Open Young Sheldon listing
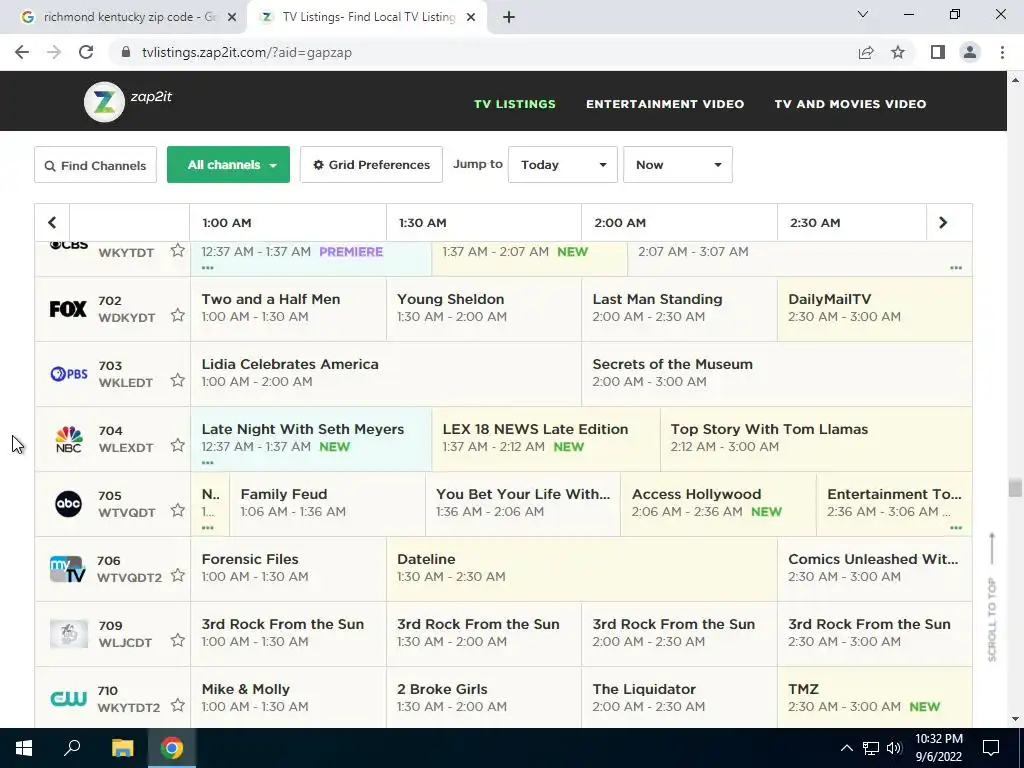The height and width of the screenshot is (768, 1024). point(484,308)
